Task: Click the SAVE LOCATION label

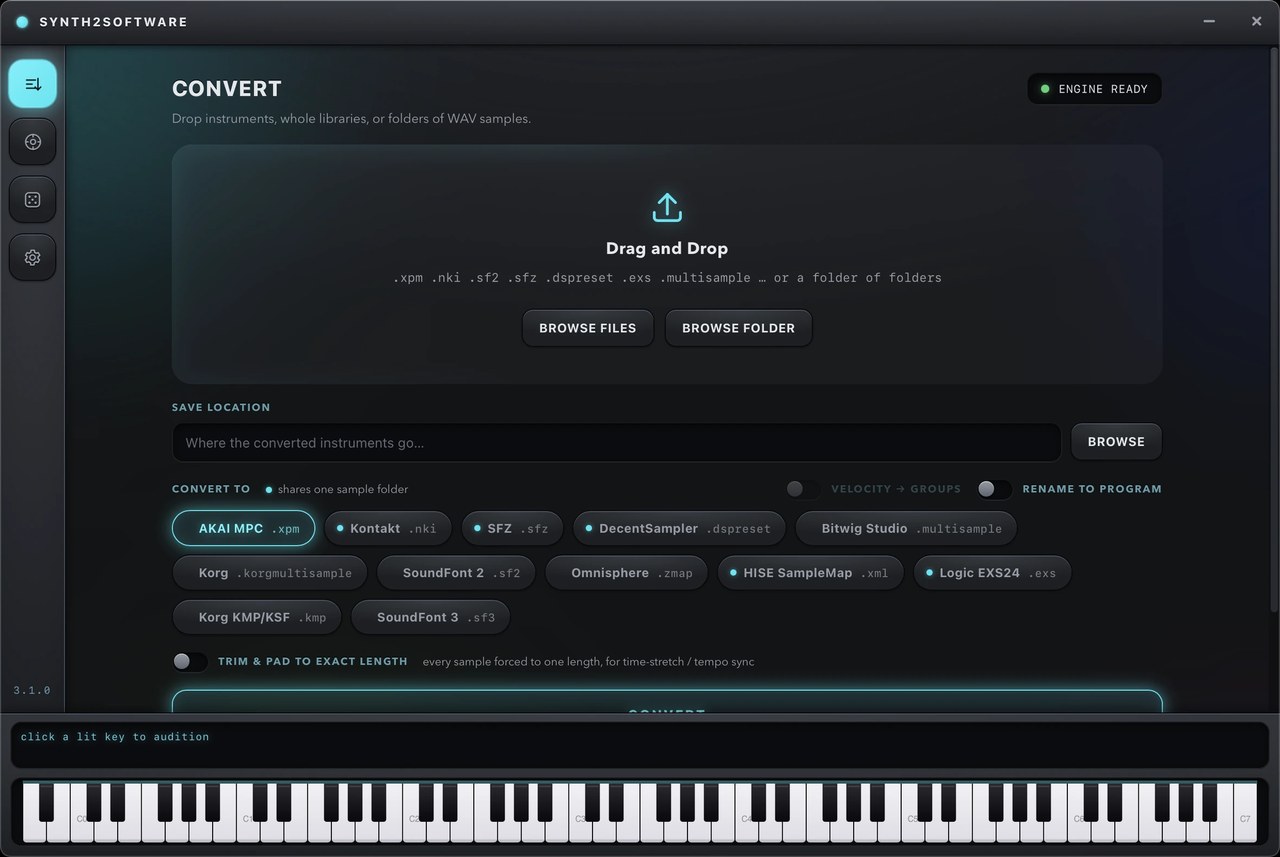Action: pyautogui.click(x=221, y=407)
